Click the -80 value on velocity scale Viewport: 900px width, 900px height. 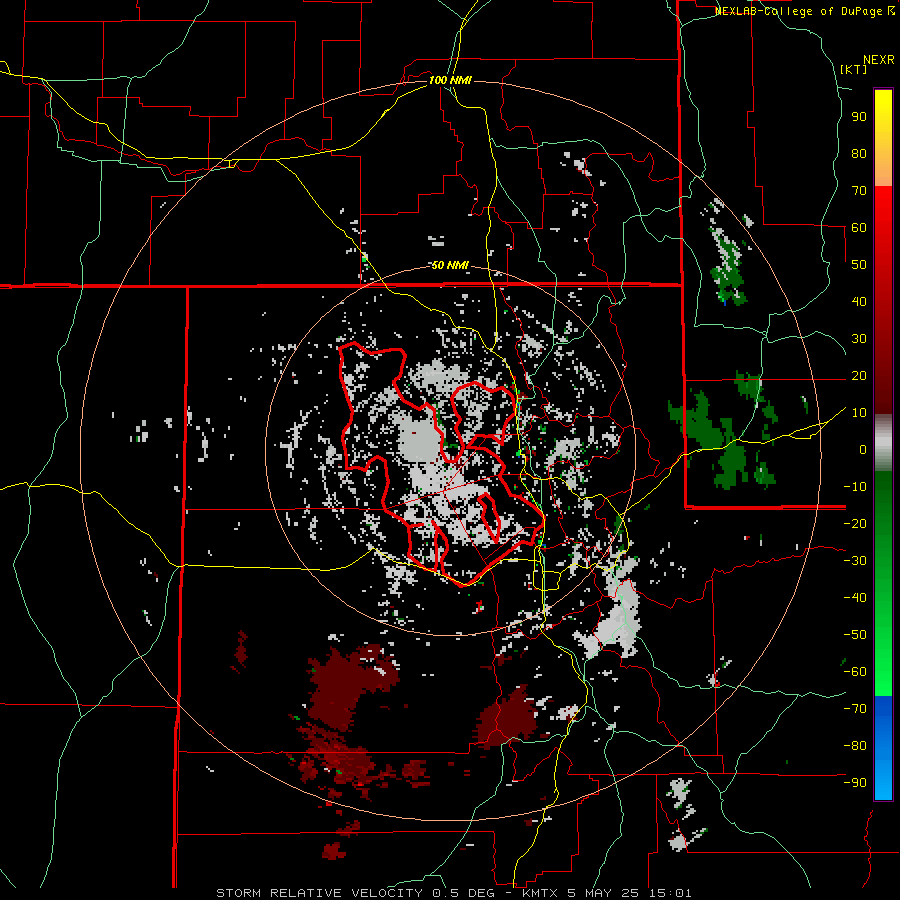pyautogui.click(x=855, y=746)
